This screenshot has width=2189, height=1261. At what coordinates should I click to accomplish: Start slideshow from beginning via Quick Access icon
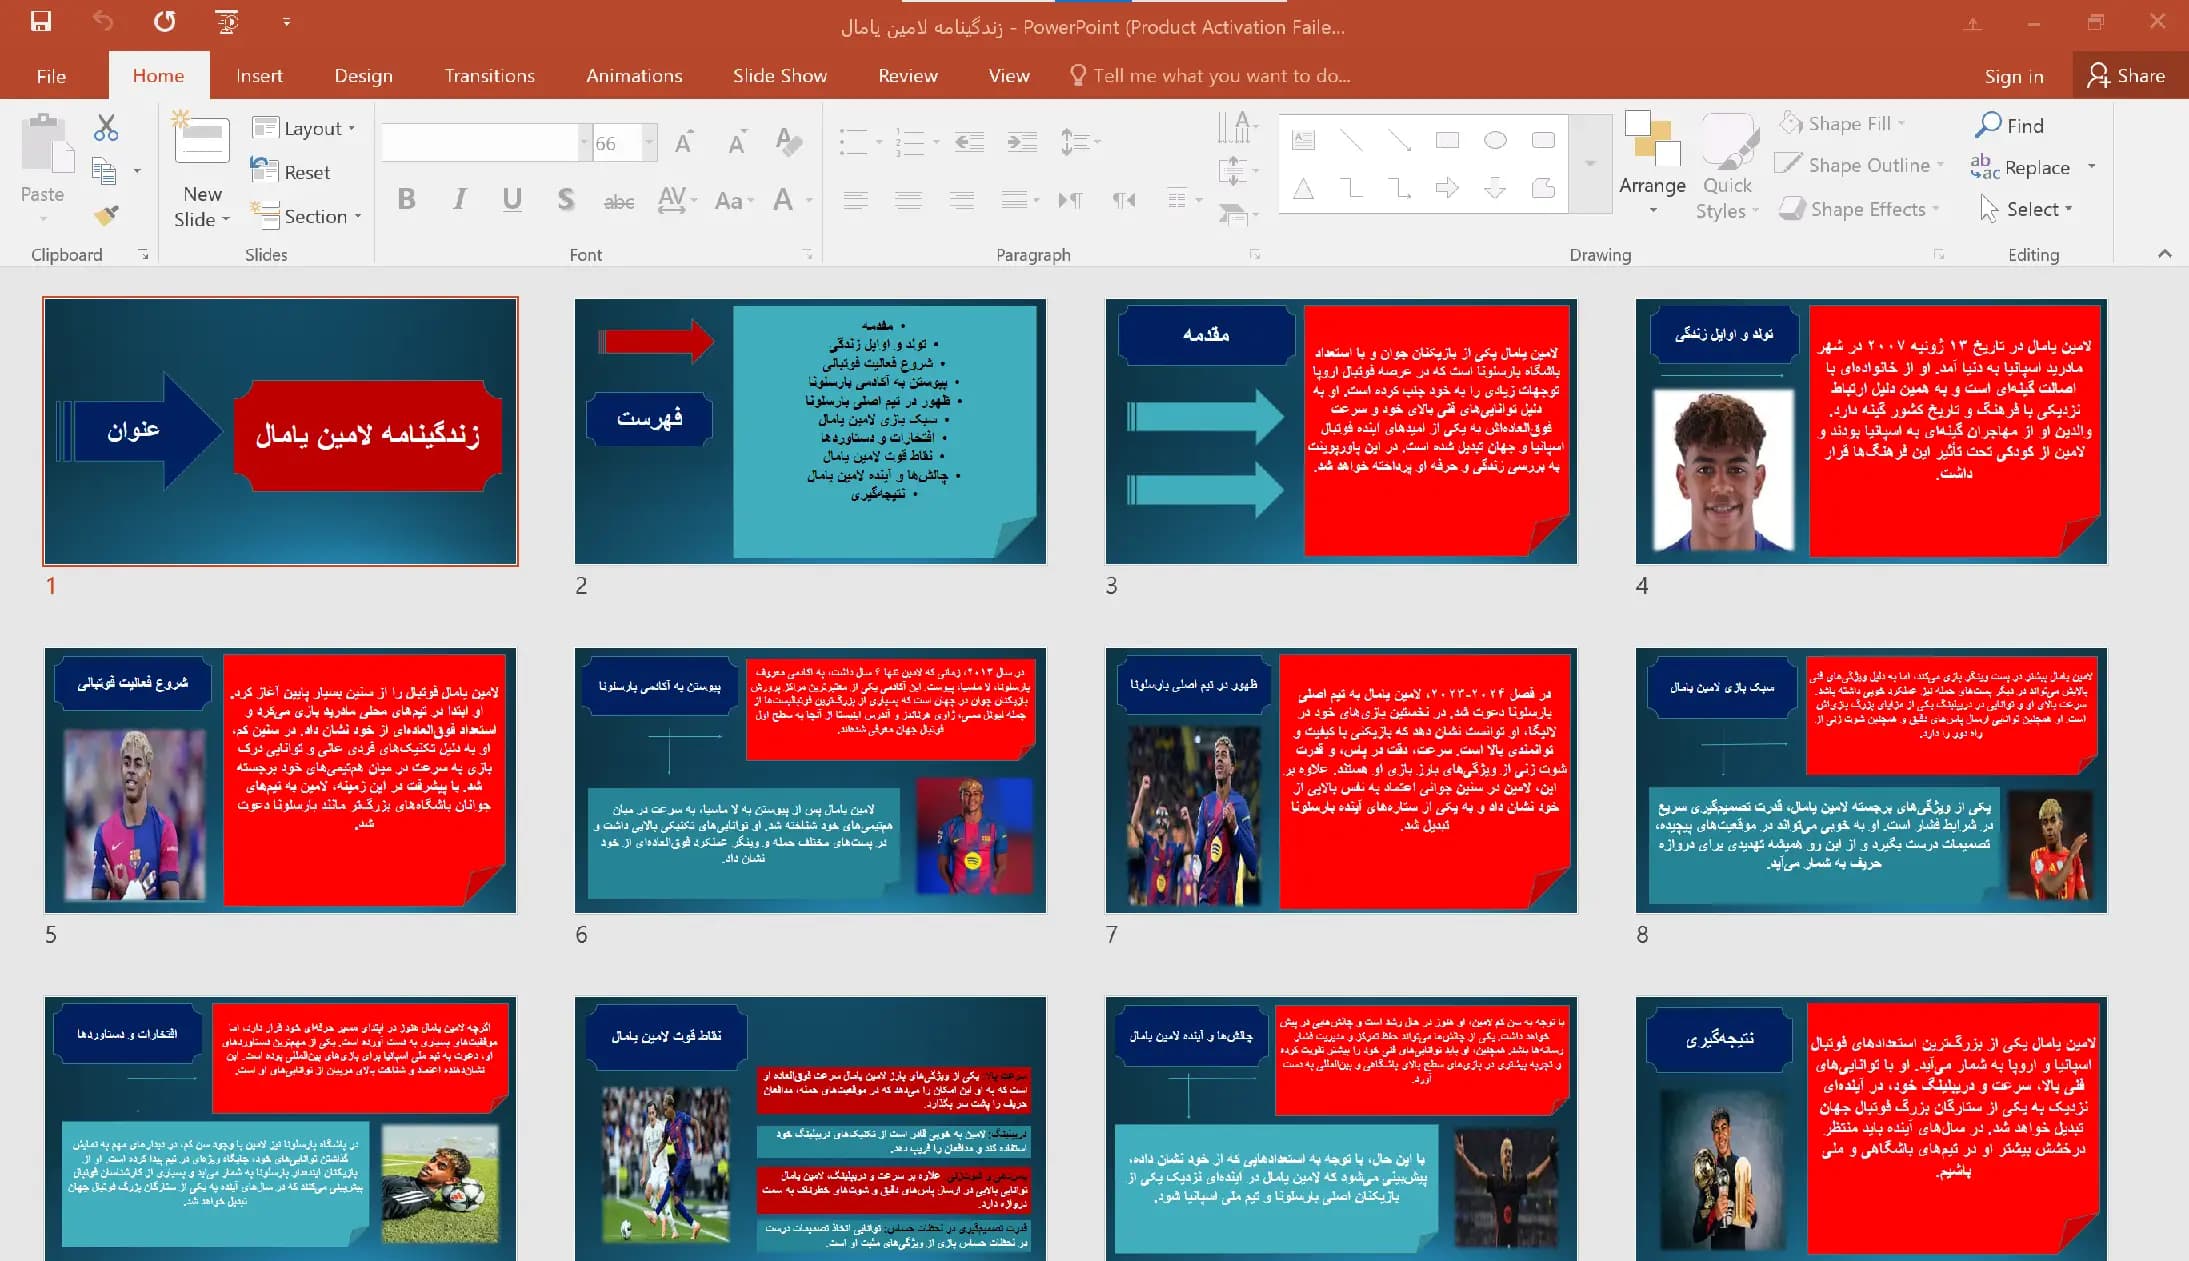coord(228,21)
